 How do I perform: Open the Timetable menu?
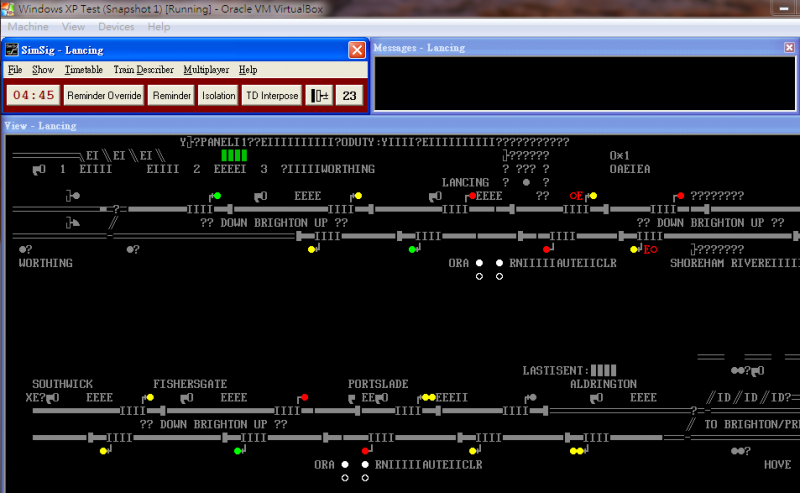click(83, 69)
